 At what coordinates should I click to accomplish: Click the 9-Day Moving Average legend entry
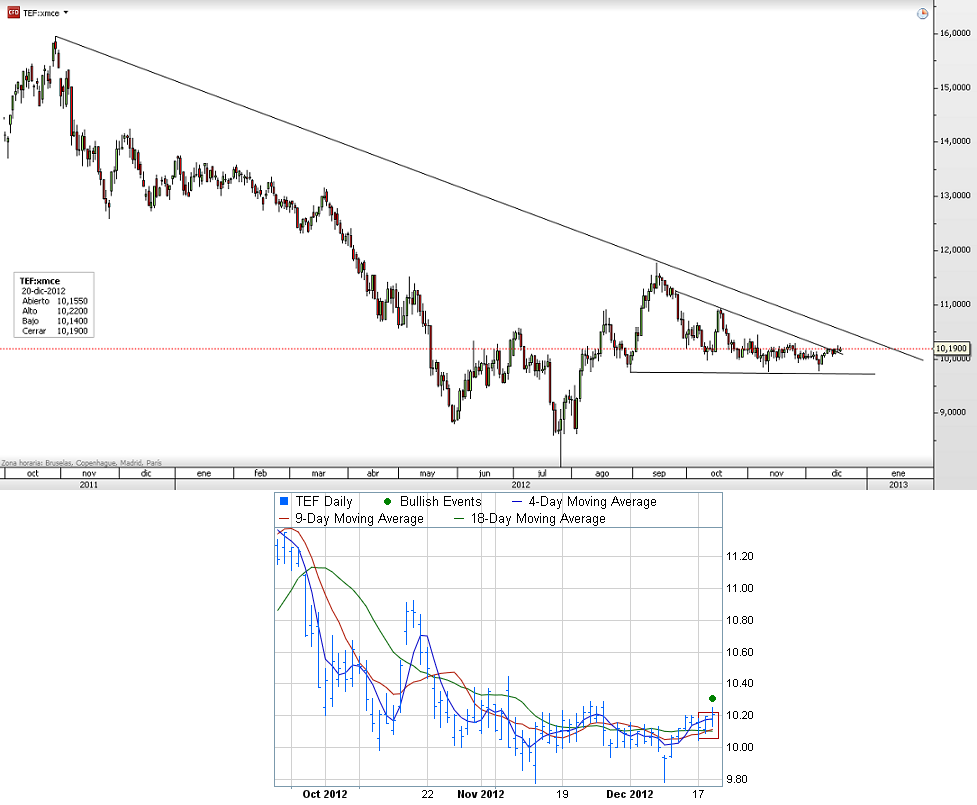tap(351, 518)
